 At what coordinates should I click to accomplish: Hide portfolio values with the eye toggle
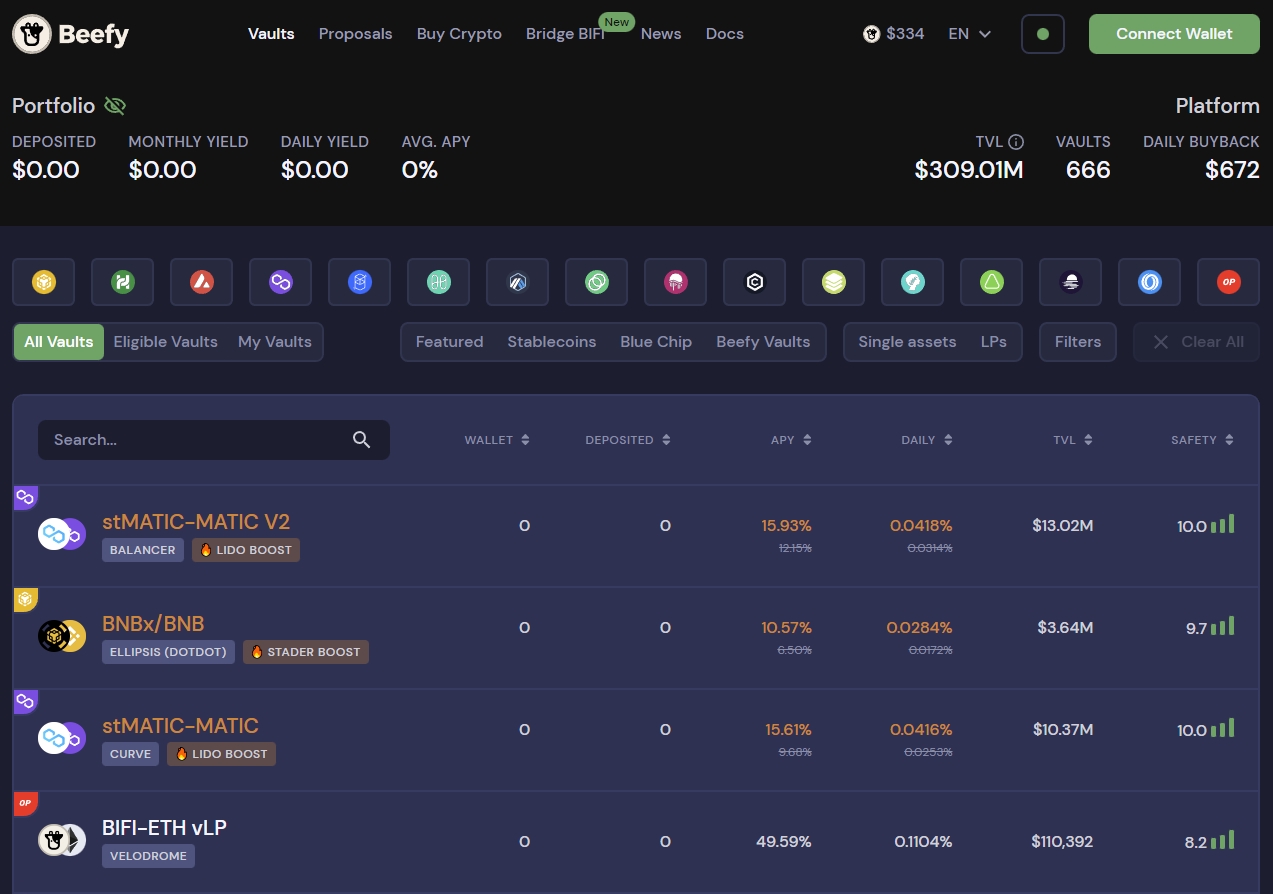[x=115, y=106]
